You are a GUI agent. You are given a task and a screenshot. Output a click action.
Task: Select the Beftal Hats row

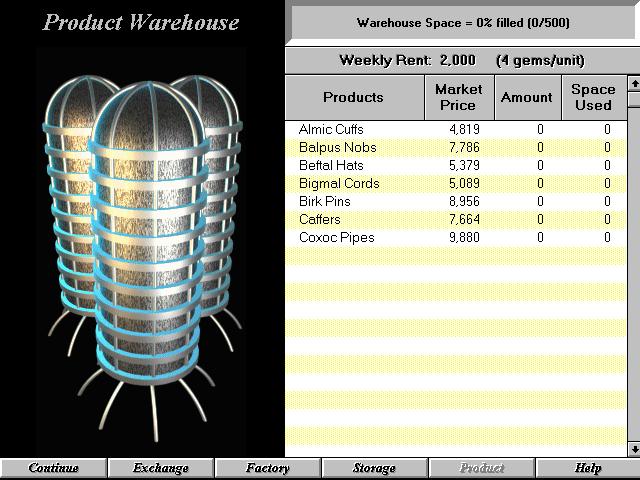click(x=456, y=165)
